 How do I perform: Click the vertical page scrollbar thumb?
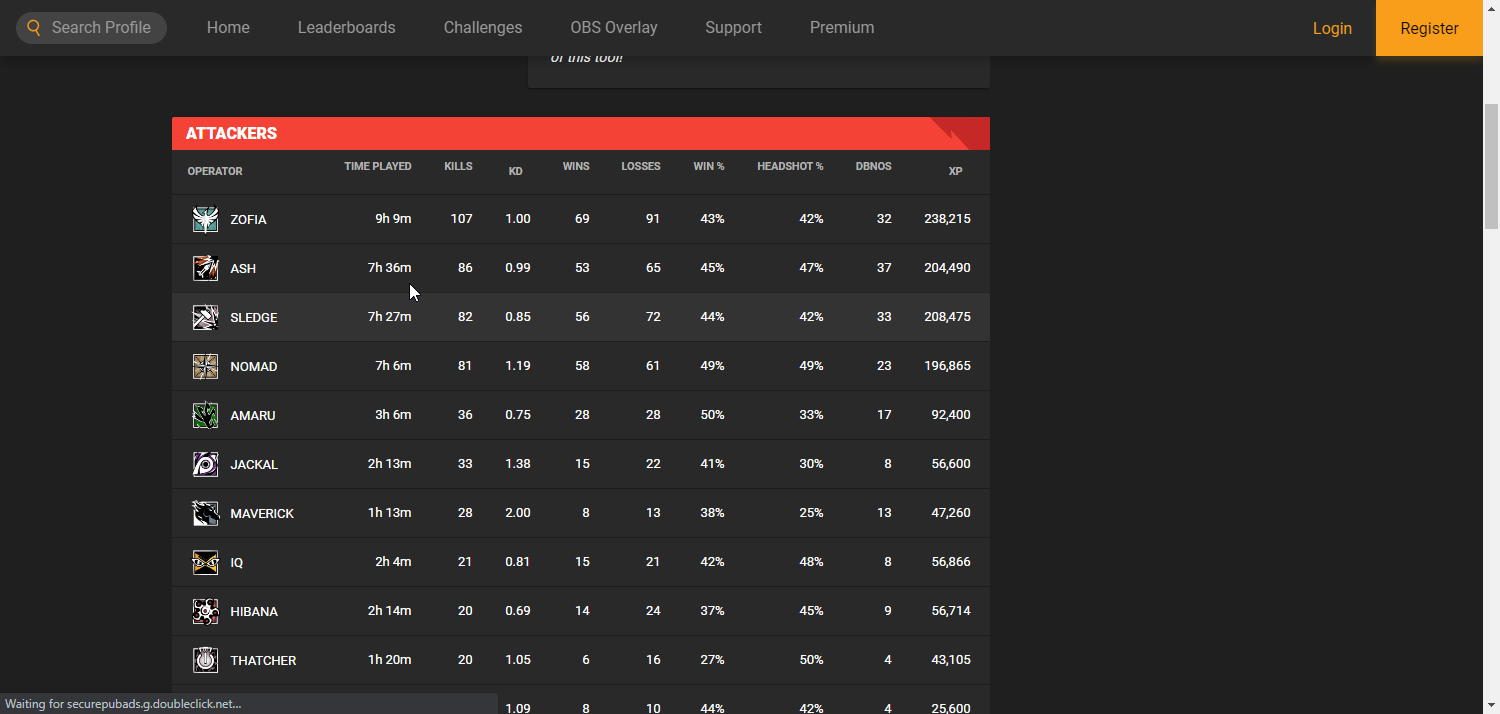point(1491,166)
